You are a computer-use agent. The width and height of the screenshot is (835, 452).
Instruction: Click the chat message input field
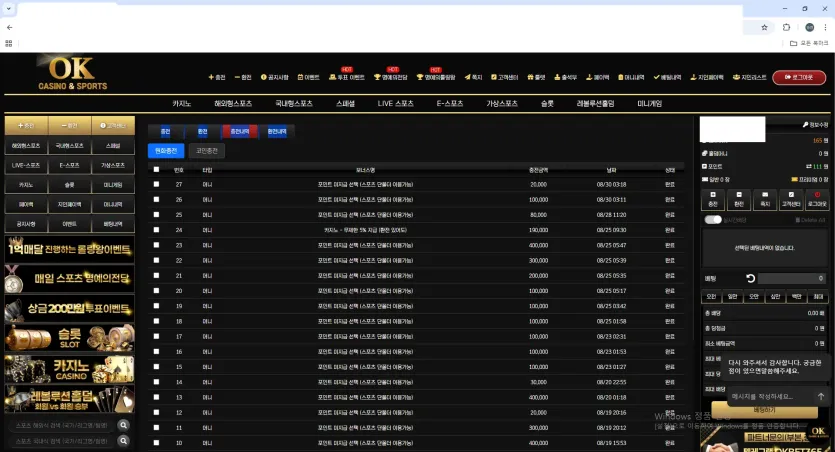pos(771,396)
